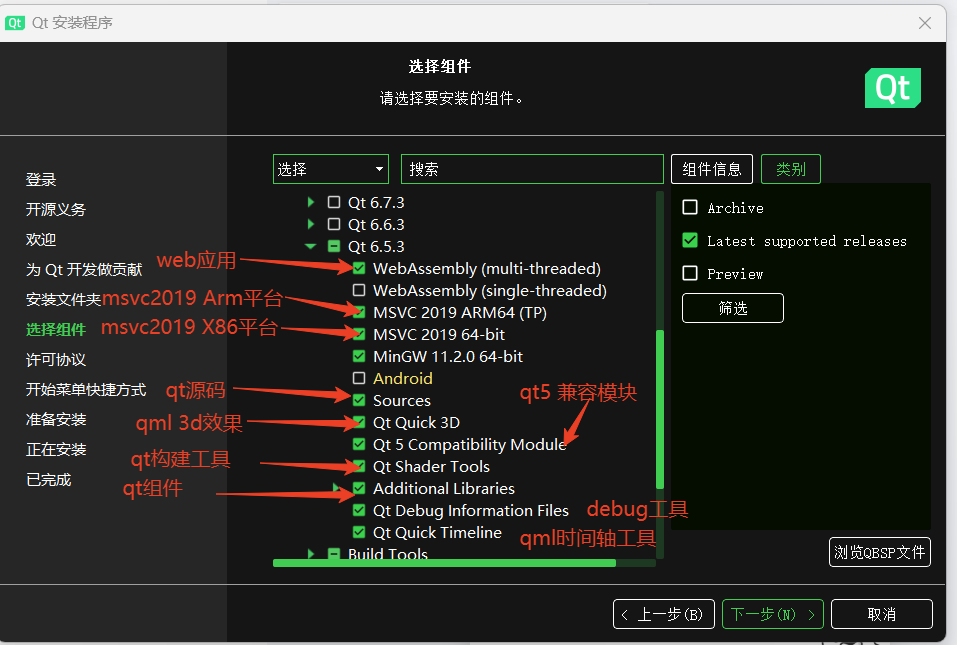Collapse the Qt 6.5.3 tree node
Viewport: 957px width, 645px height.
point(311,247)
